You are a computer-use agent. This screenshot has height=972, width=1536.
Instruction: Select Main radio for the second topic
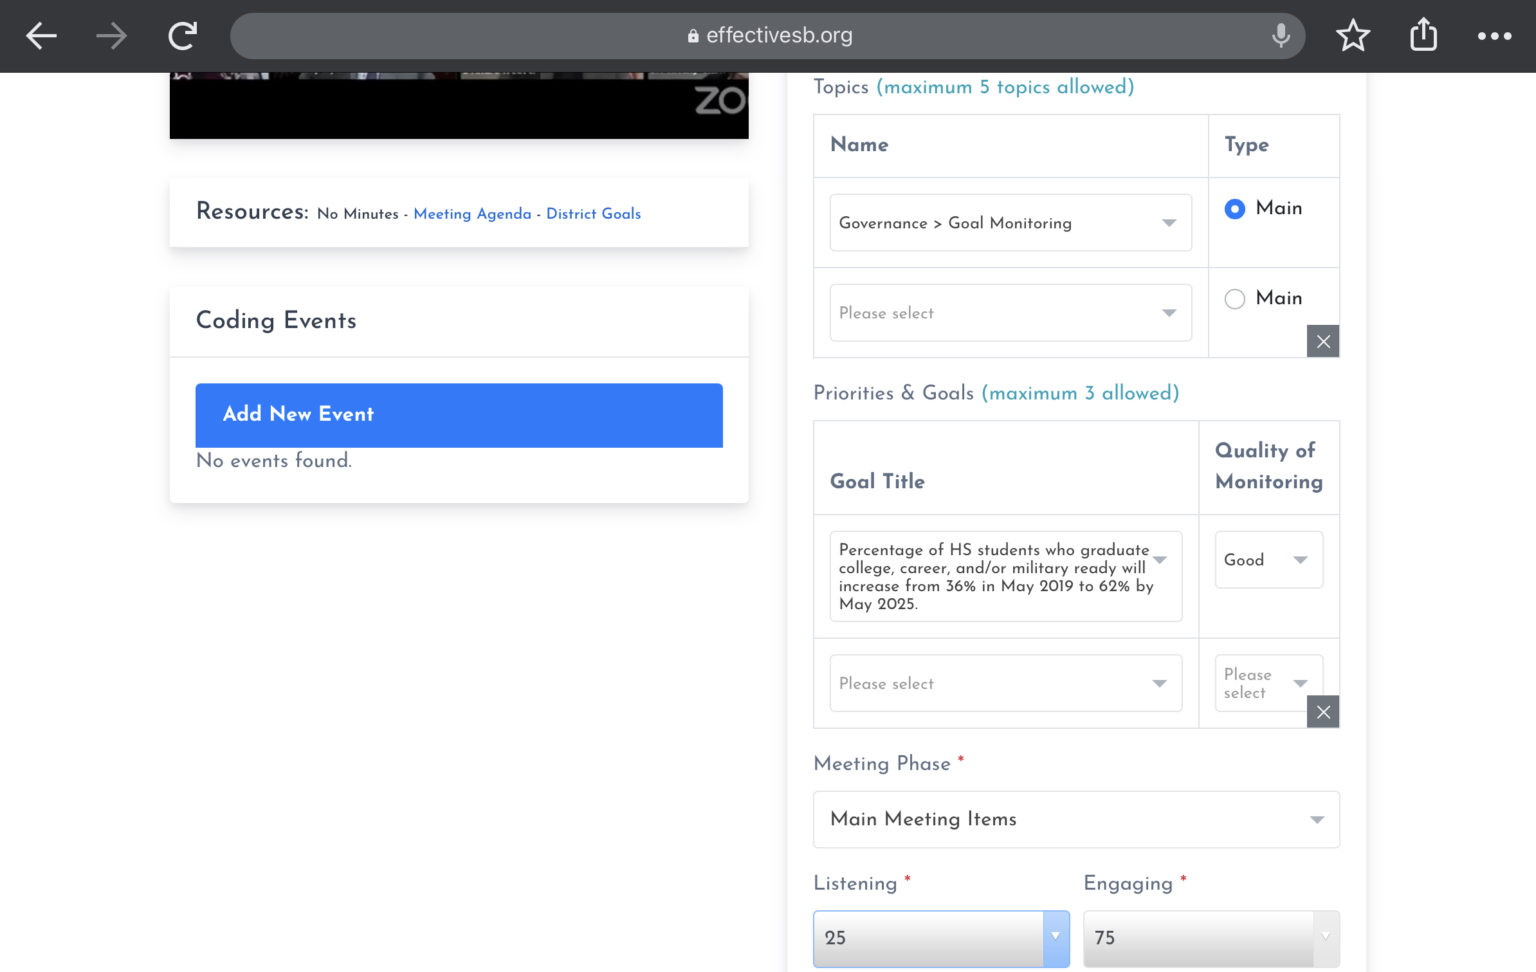[x=1235, y=298]
